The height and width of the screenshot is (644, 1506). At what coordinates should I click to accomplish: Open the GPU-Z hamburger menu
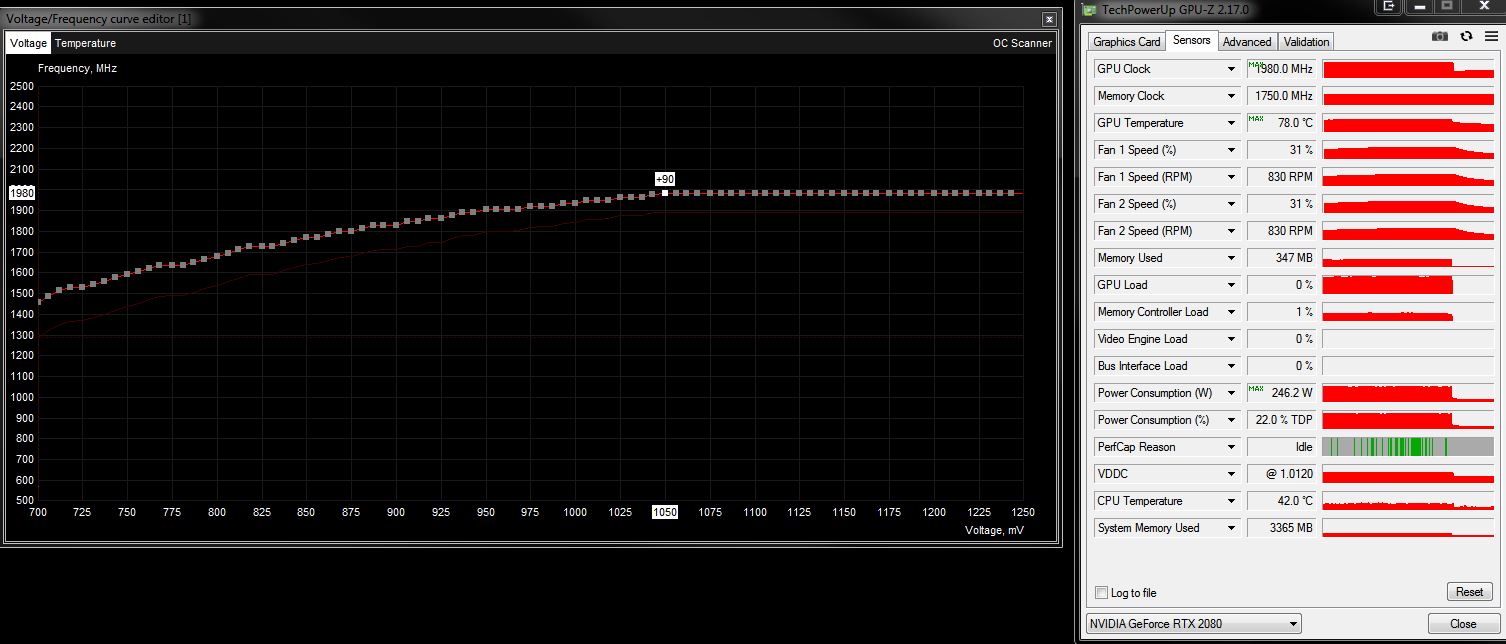point(1491,36)
